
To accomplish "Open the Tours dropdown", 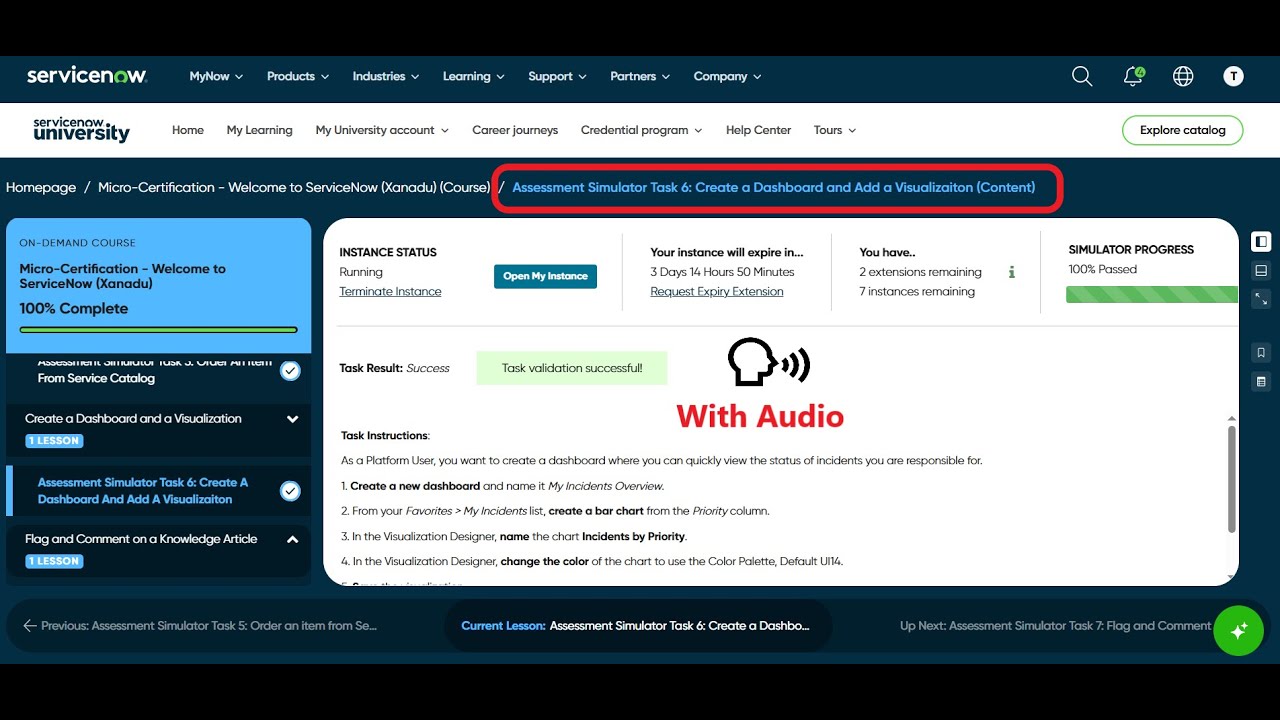I will [x=835, y=130].
